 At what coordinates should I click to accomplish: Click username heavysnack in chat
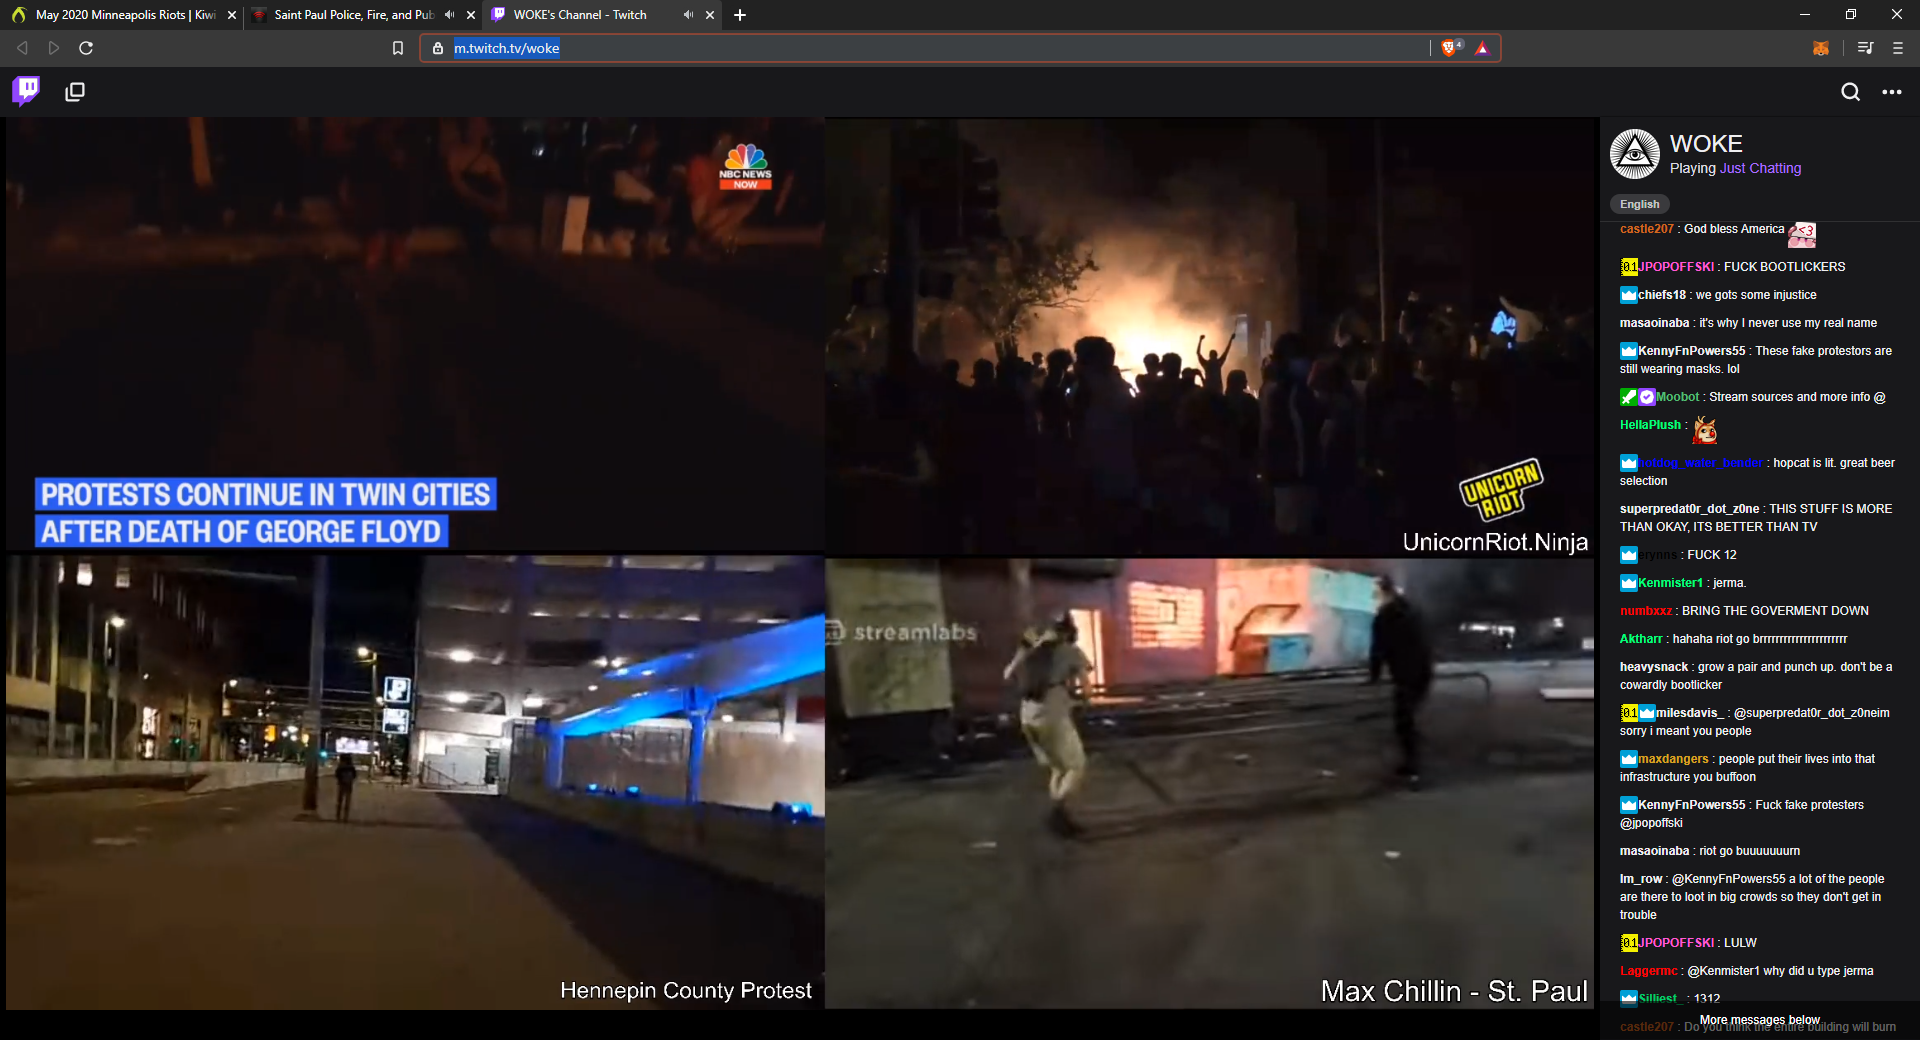[1654, 667]
